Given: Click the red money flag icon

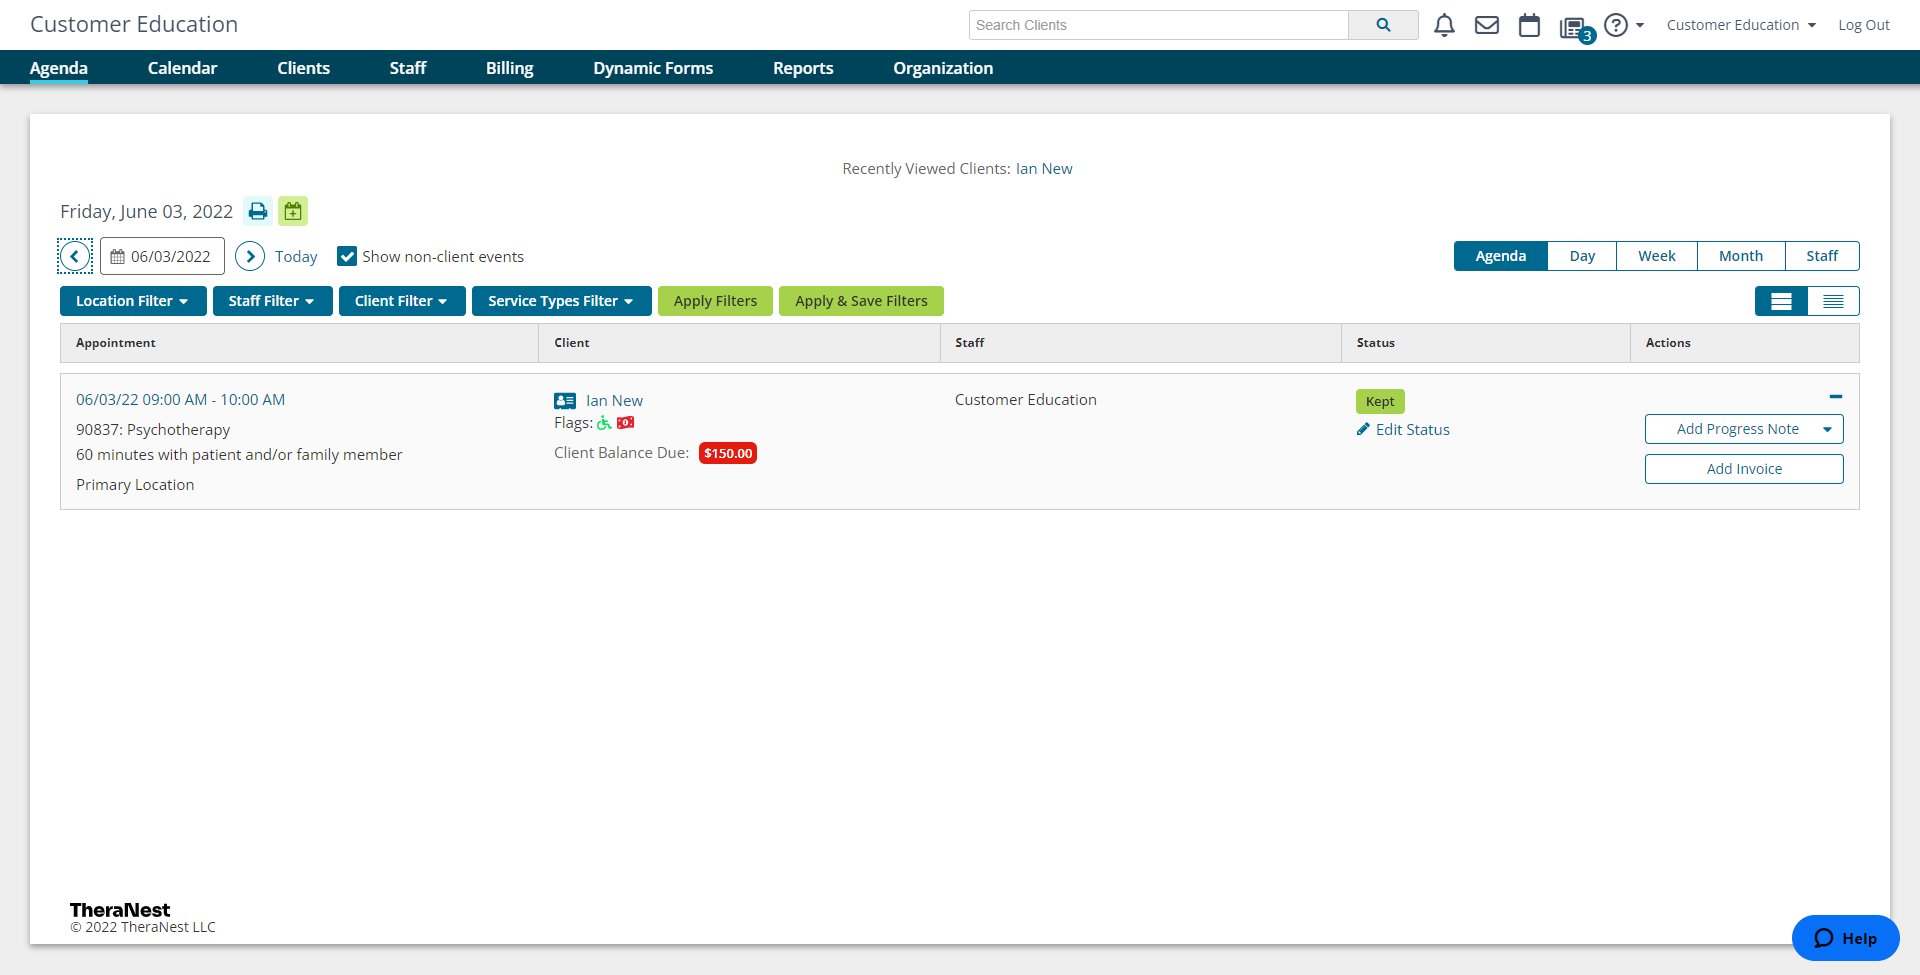Looking at the screenshot, I should (x=626, y=423).
